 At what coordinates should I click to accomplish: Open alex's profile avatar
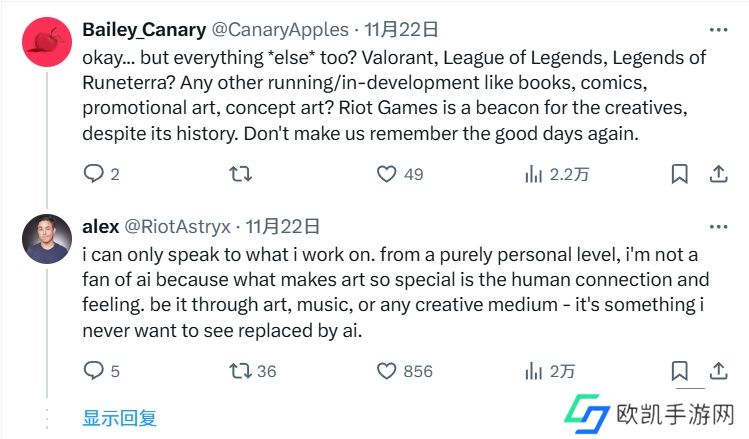point(47,238)
